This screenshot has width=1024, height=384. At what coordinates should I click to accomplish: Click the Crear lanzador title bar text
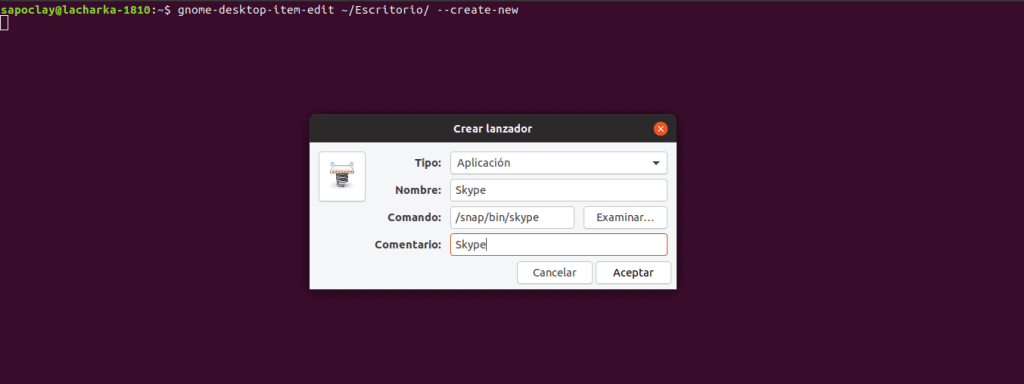492,129
